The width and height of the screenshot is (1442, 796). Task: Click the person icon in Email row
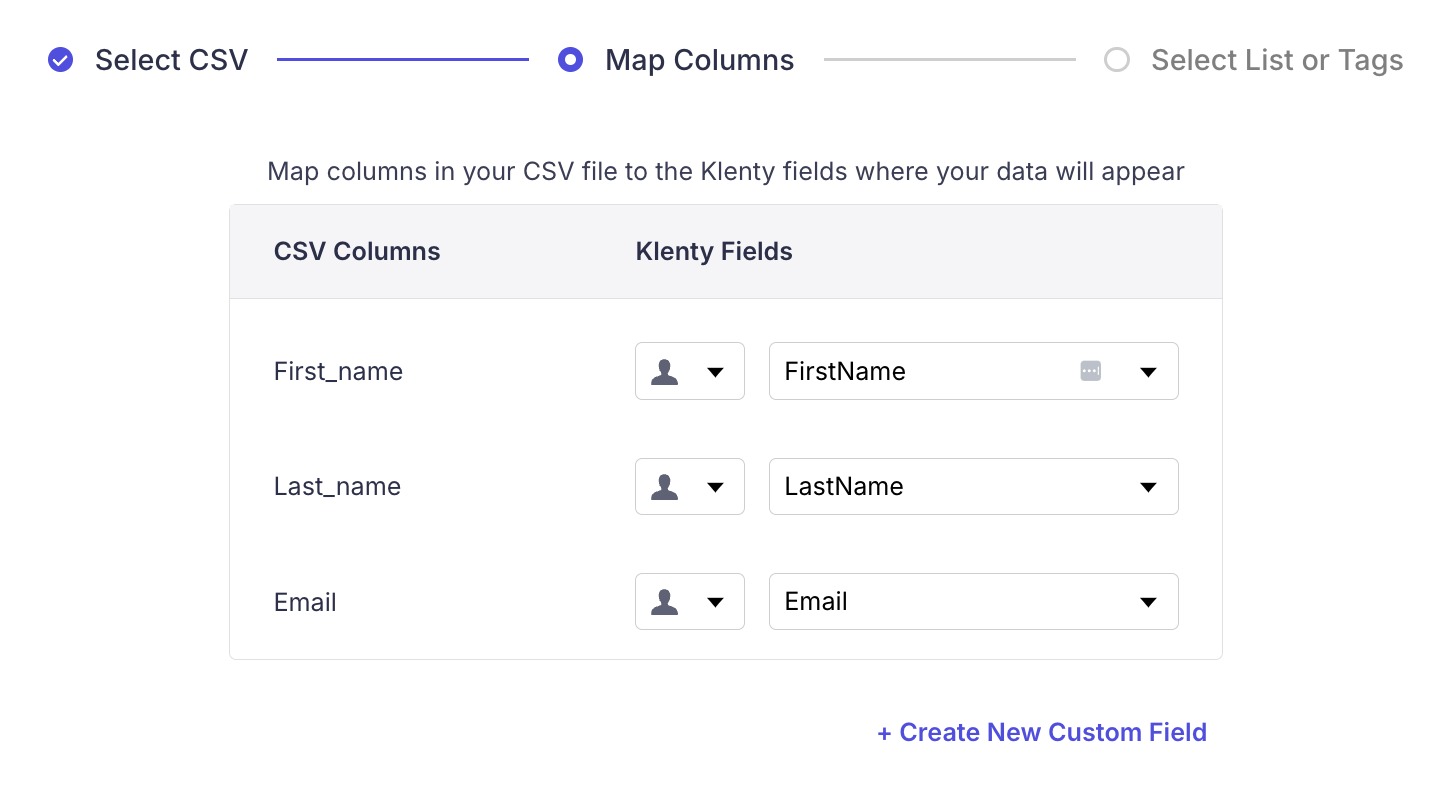[665, 602]
